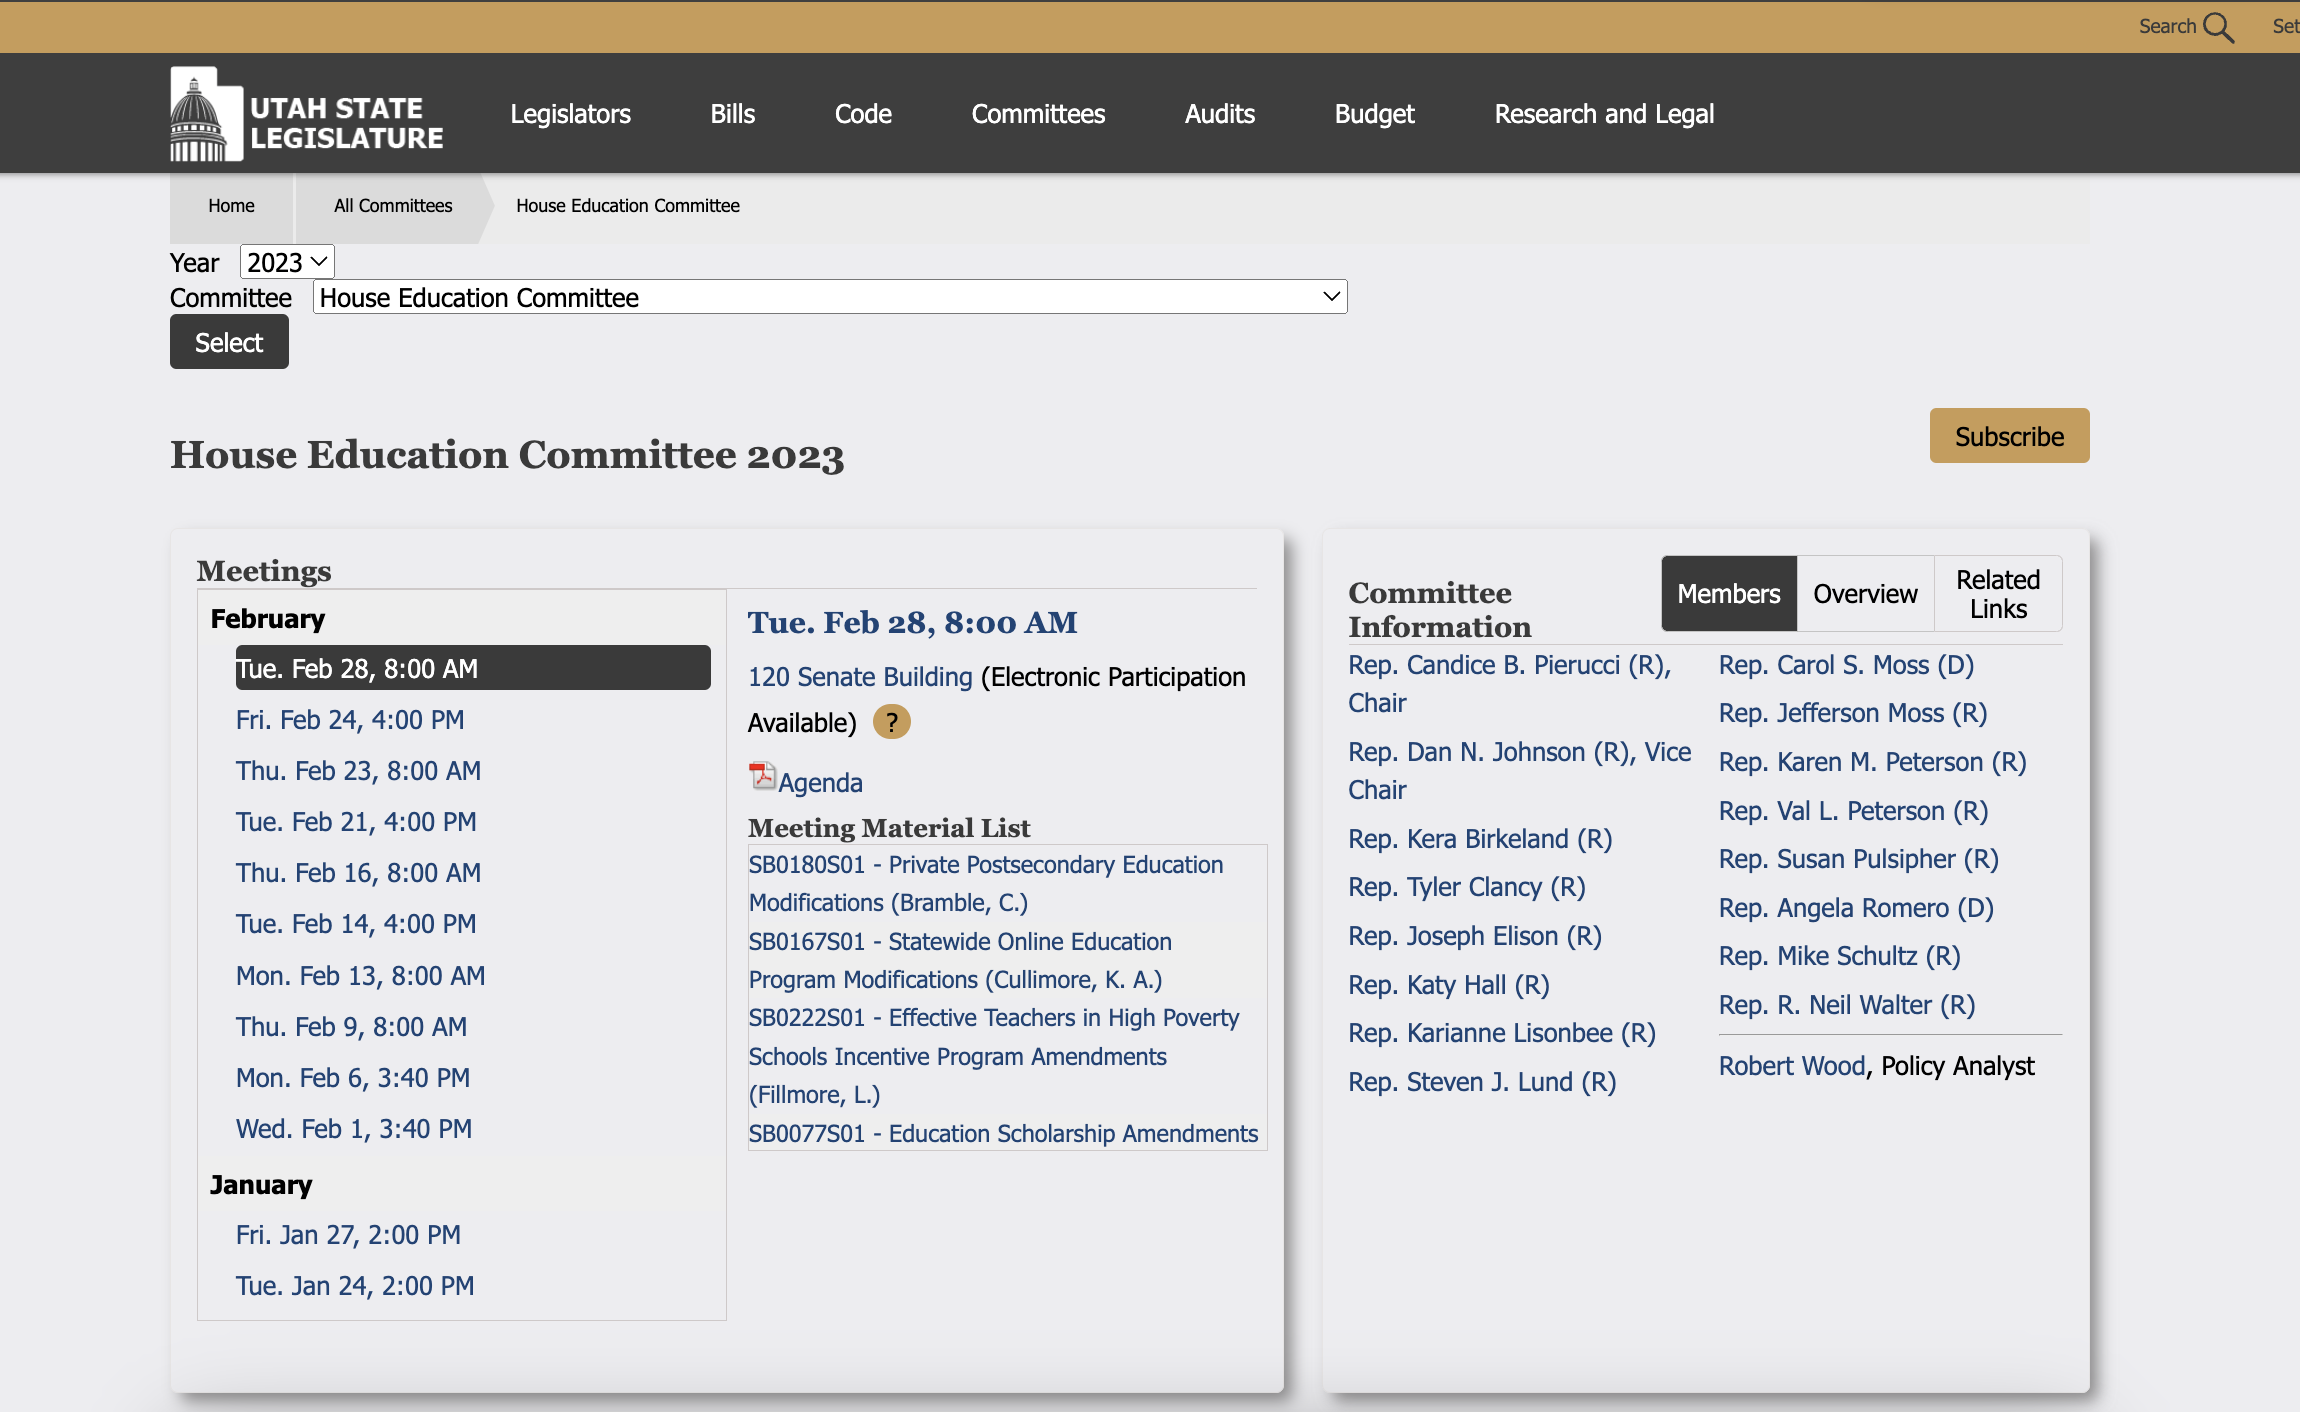
Task: Open the Committees menu item
Action: click(x=1038, y=114)
